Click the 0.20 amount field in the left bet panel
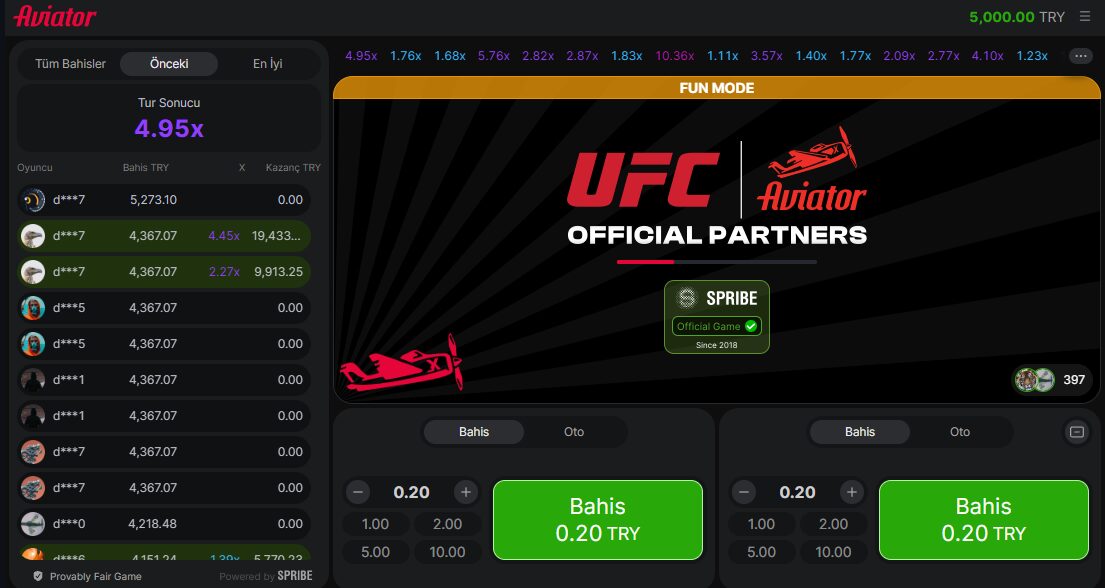This screenshot has width=1105, height=588. [412, 492]
